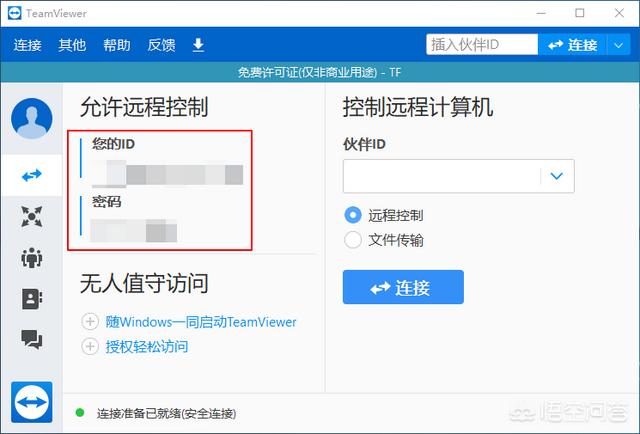The image size is (640, 434).
Task: Click the download arrow icon in menu bar
Action: (x=198, y=45)
